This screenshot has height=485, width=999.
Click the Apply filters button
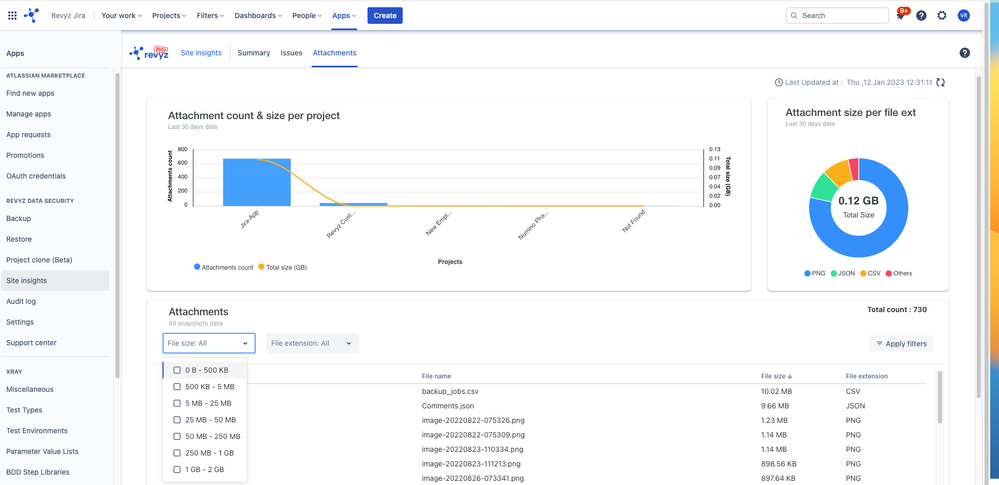coord(901,344)
